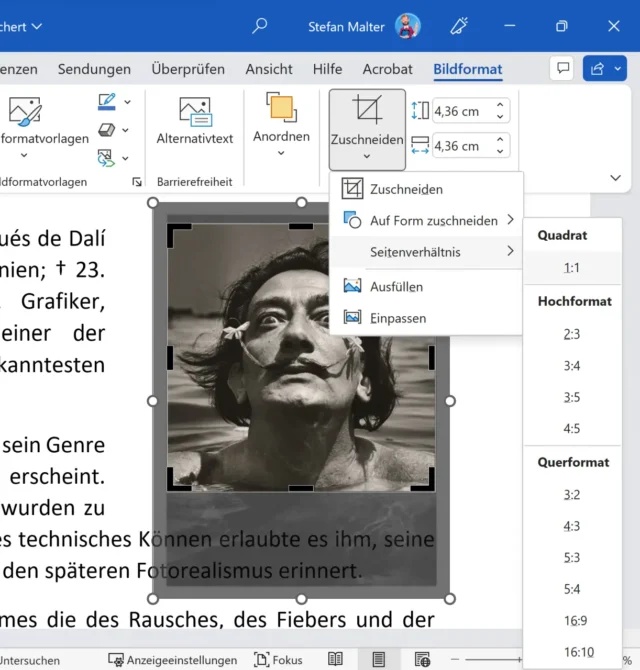Open the Ansicht ribbon tab

269,69
